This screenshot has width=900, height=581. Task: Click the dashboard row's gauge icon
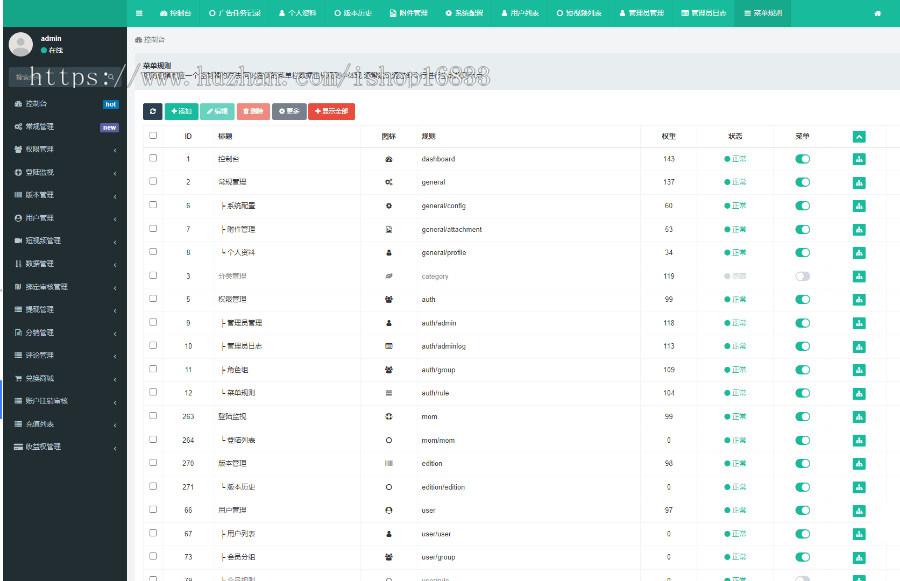tap(389, 159)
